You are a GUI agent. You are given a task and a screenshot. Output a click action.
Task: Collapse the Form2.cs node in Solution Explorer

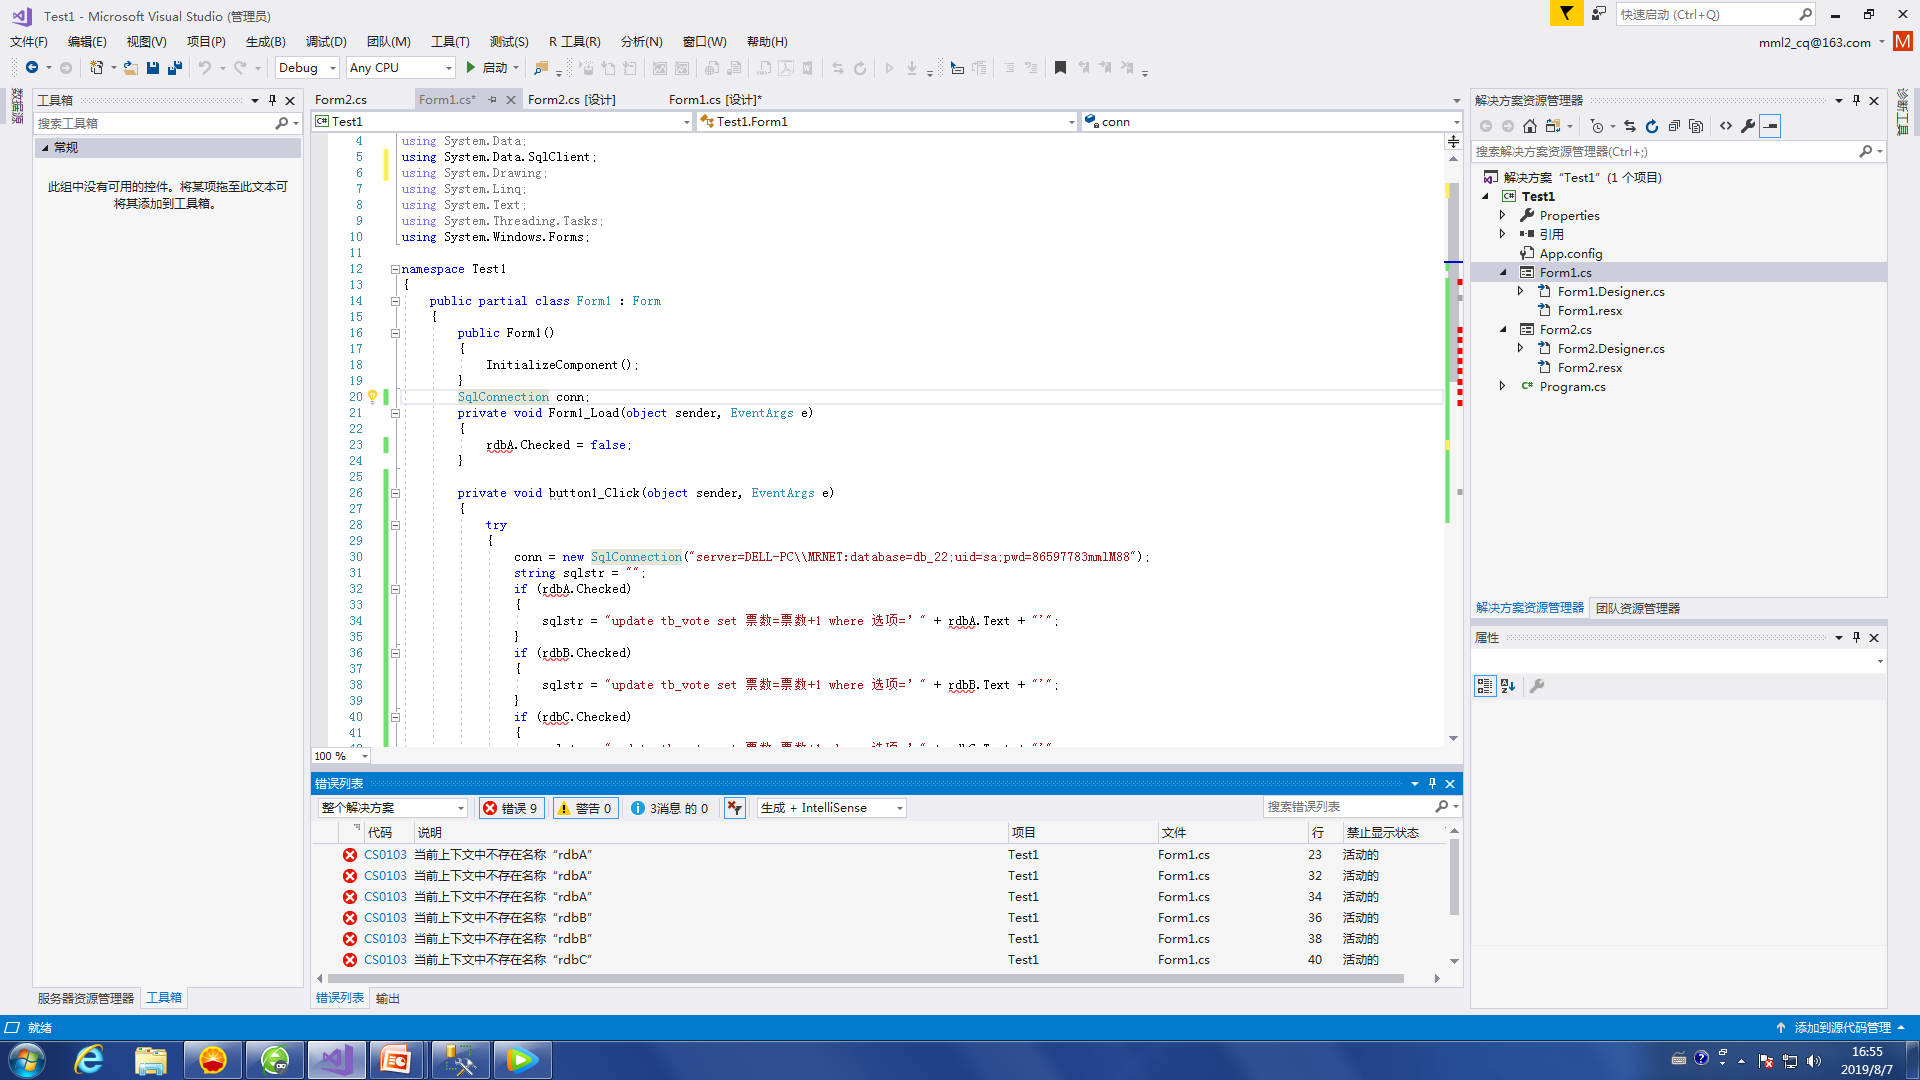pos(1502,330)
